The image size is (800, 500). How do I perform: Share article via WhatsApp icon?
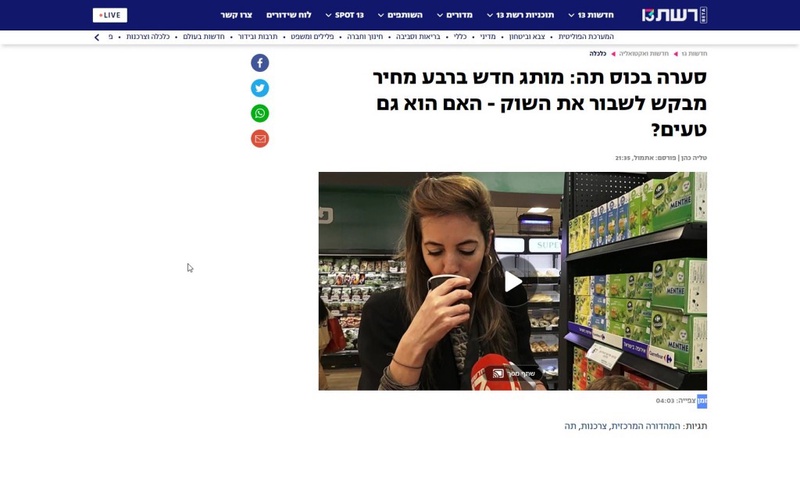coord(260,113)
